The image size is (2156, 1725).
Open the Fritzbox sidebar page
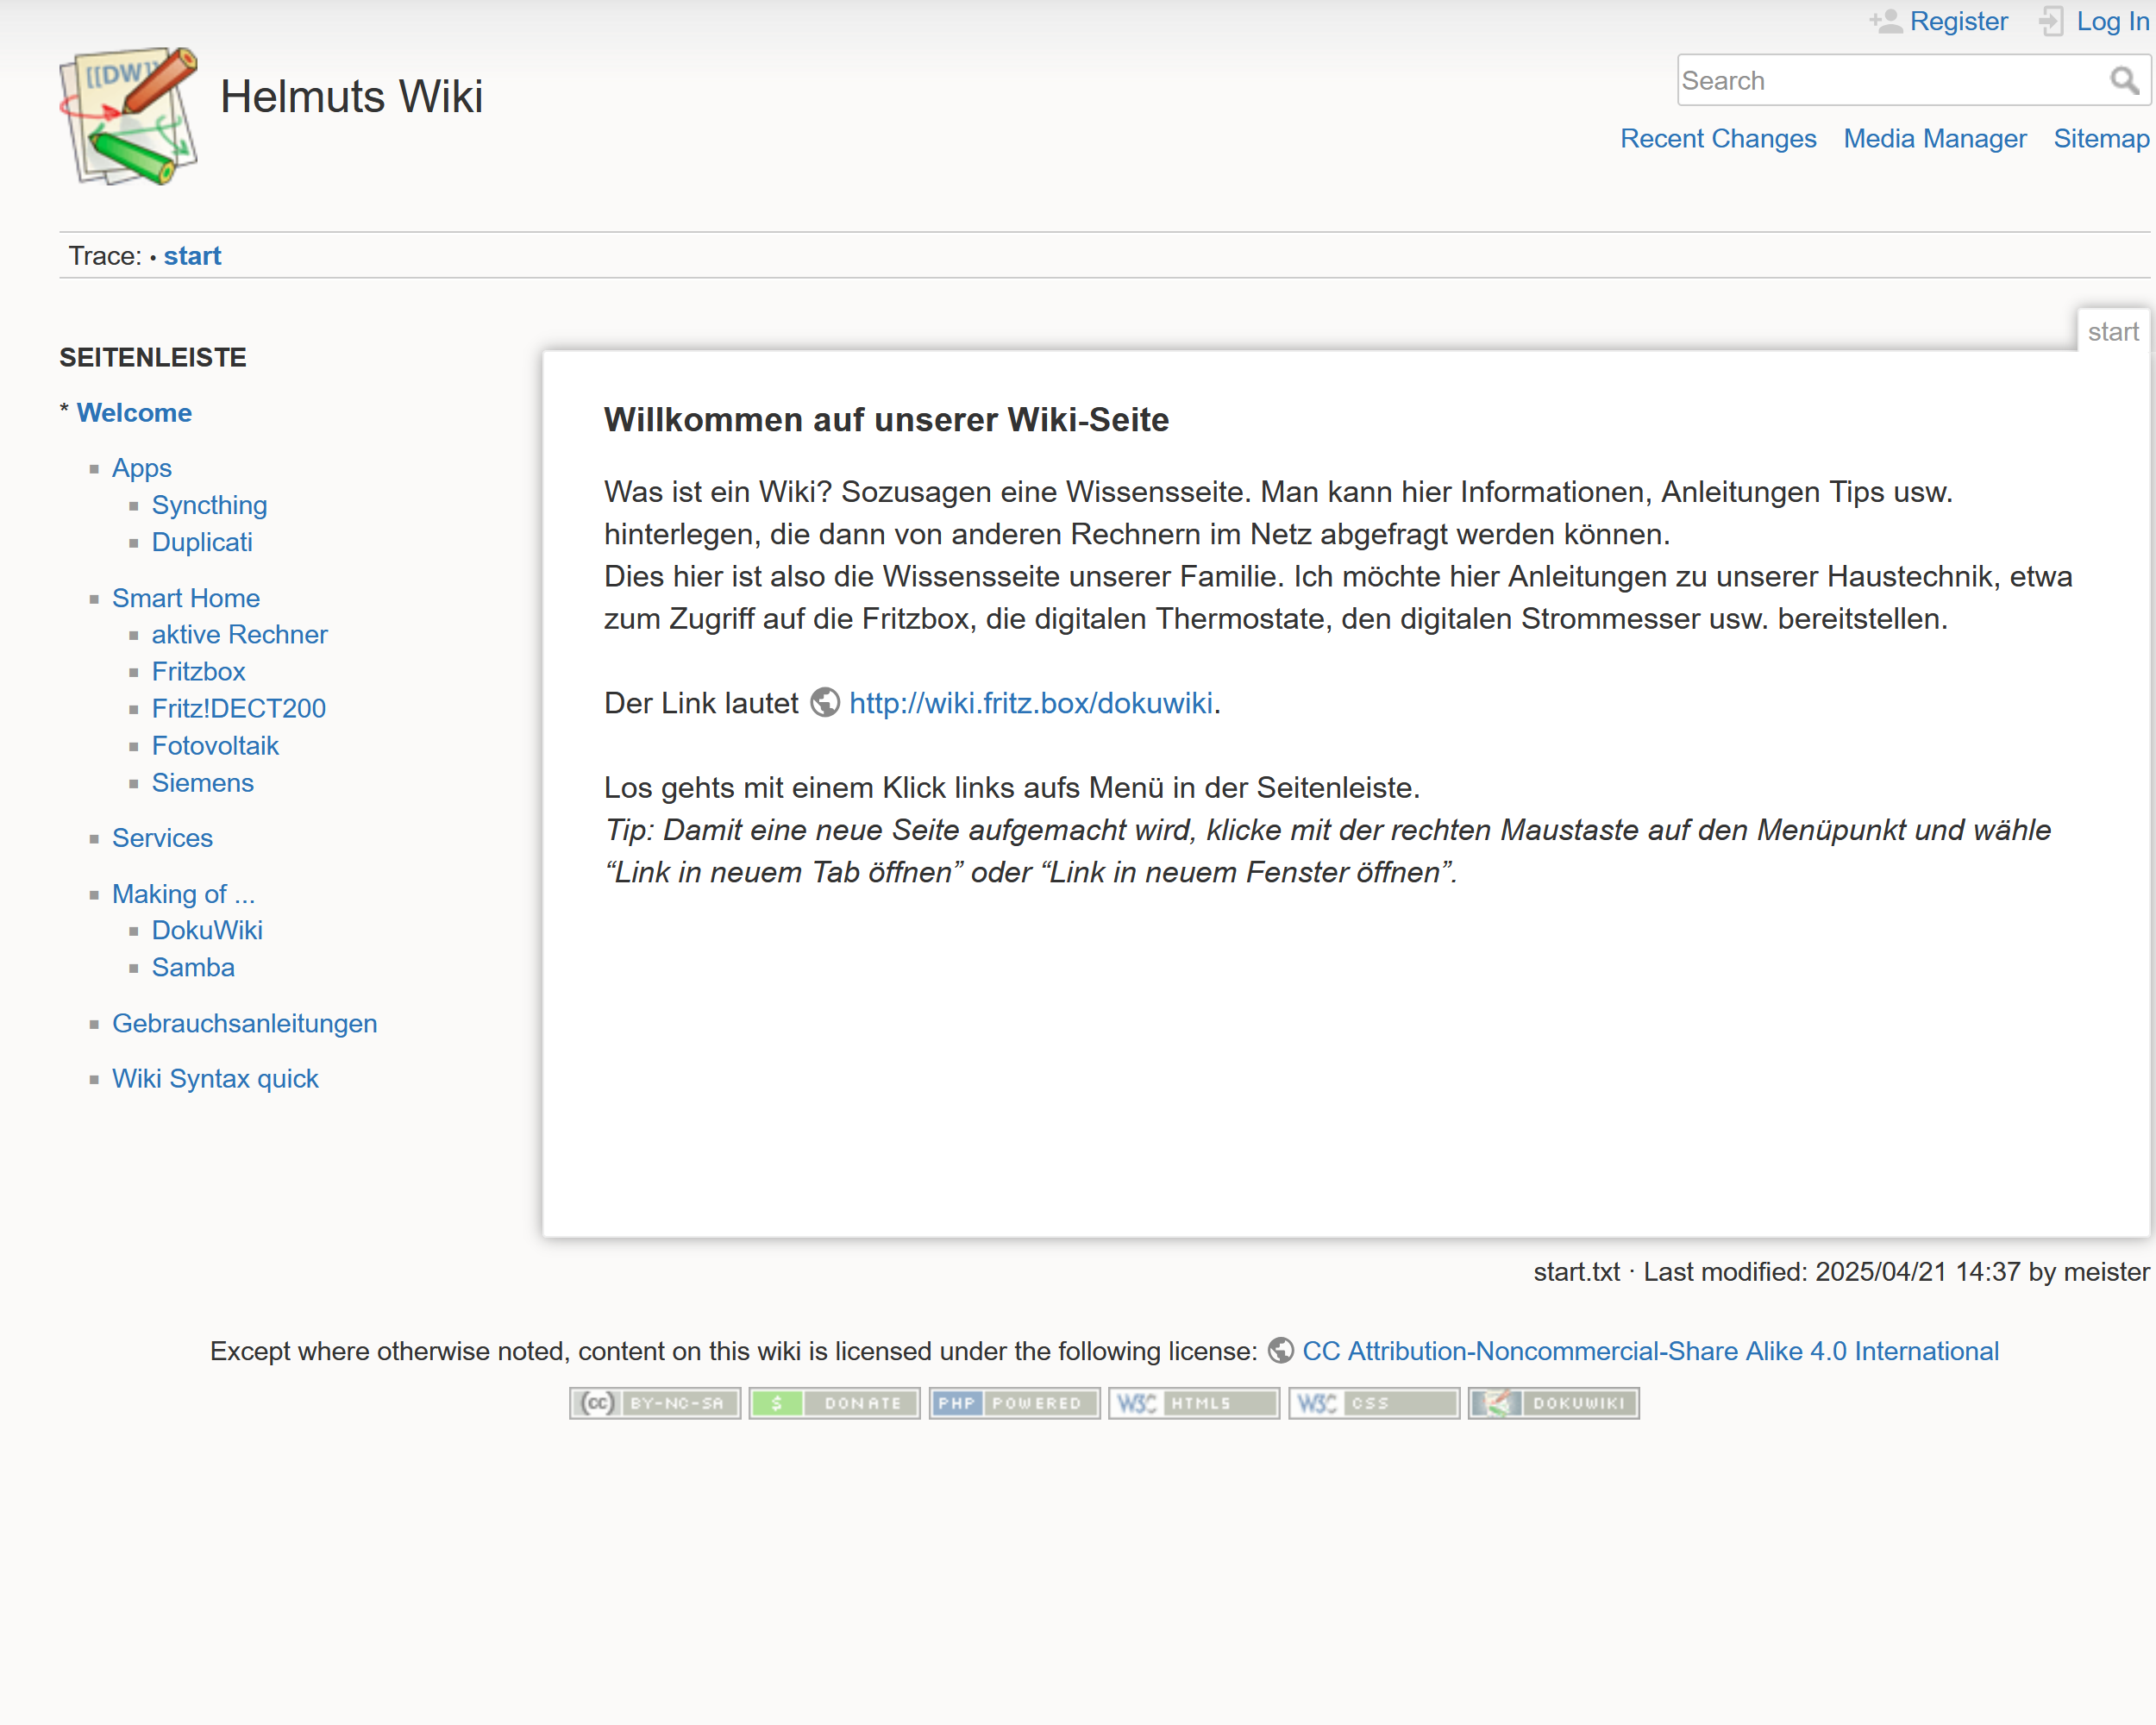pyautogui.click(x=198, y=671)
